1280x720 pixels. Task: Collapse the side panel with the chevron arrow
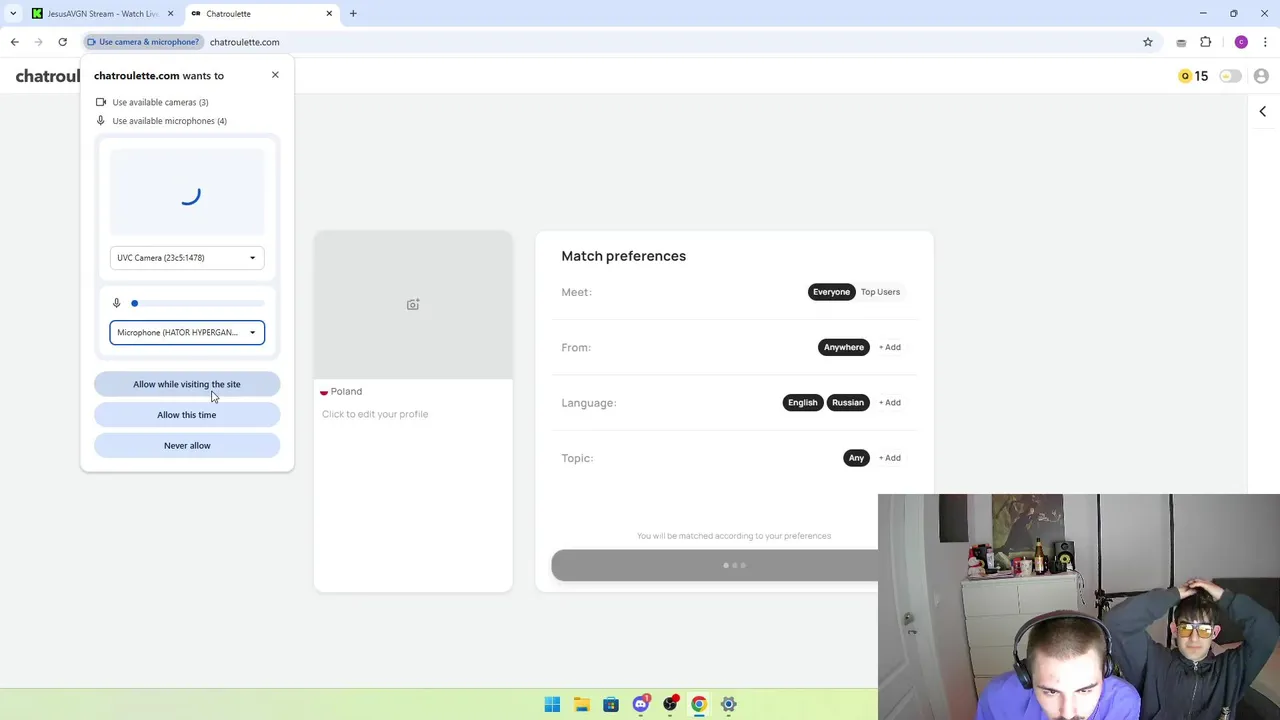pos(1262,112)
